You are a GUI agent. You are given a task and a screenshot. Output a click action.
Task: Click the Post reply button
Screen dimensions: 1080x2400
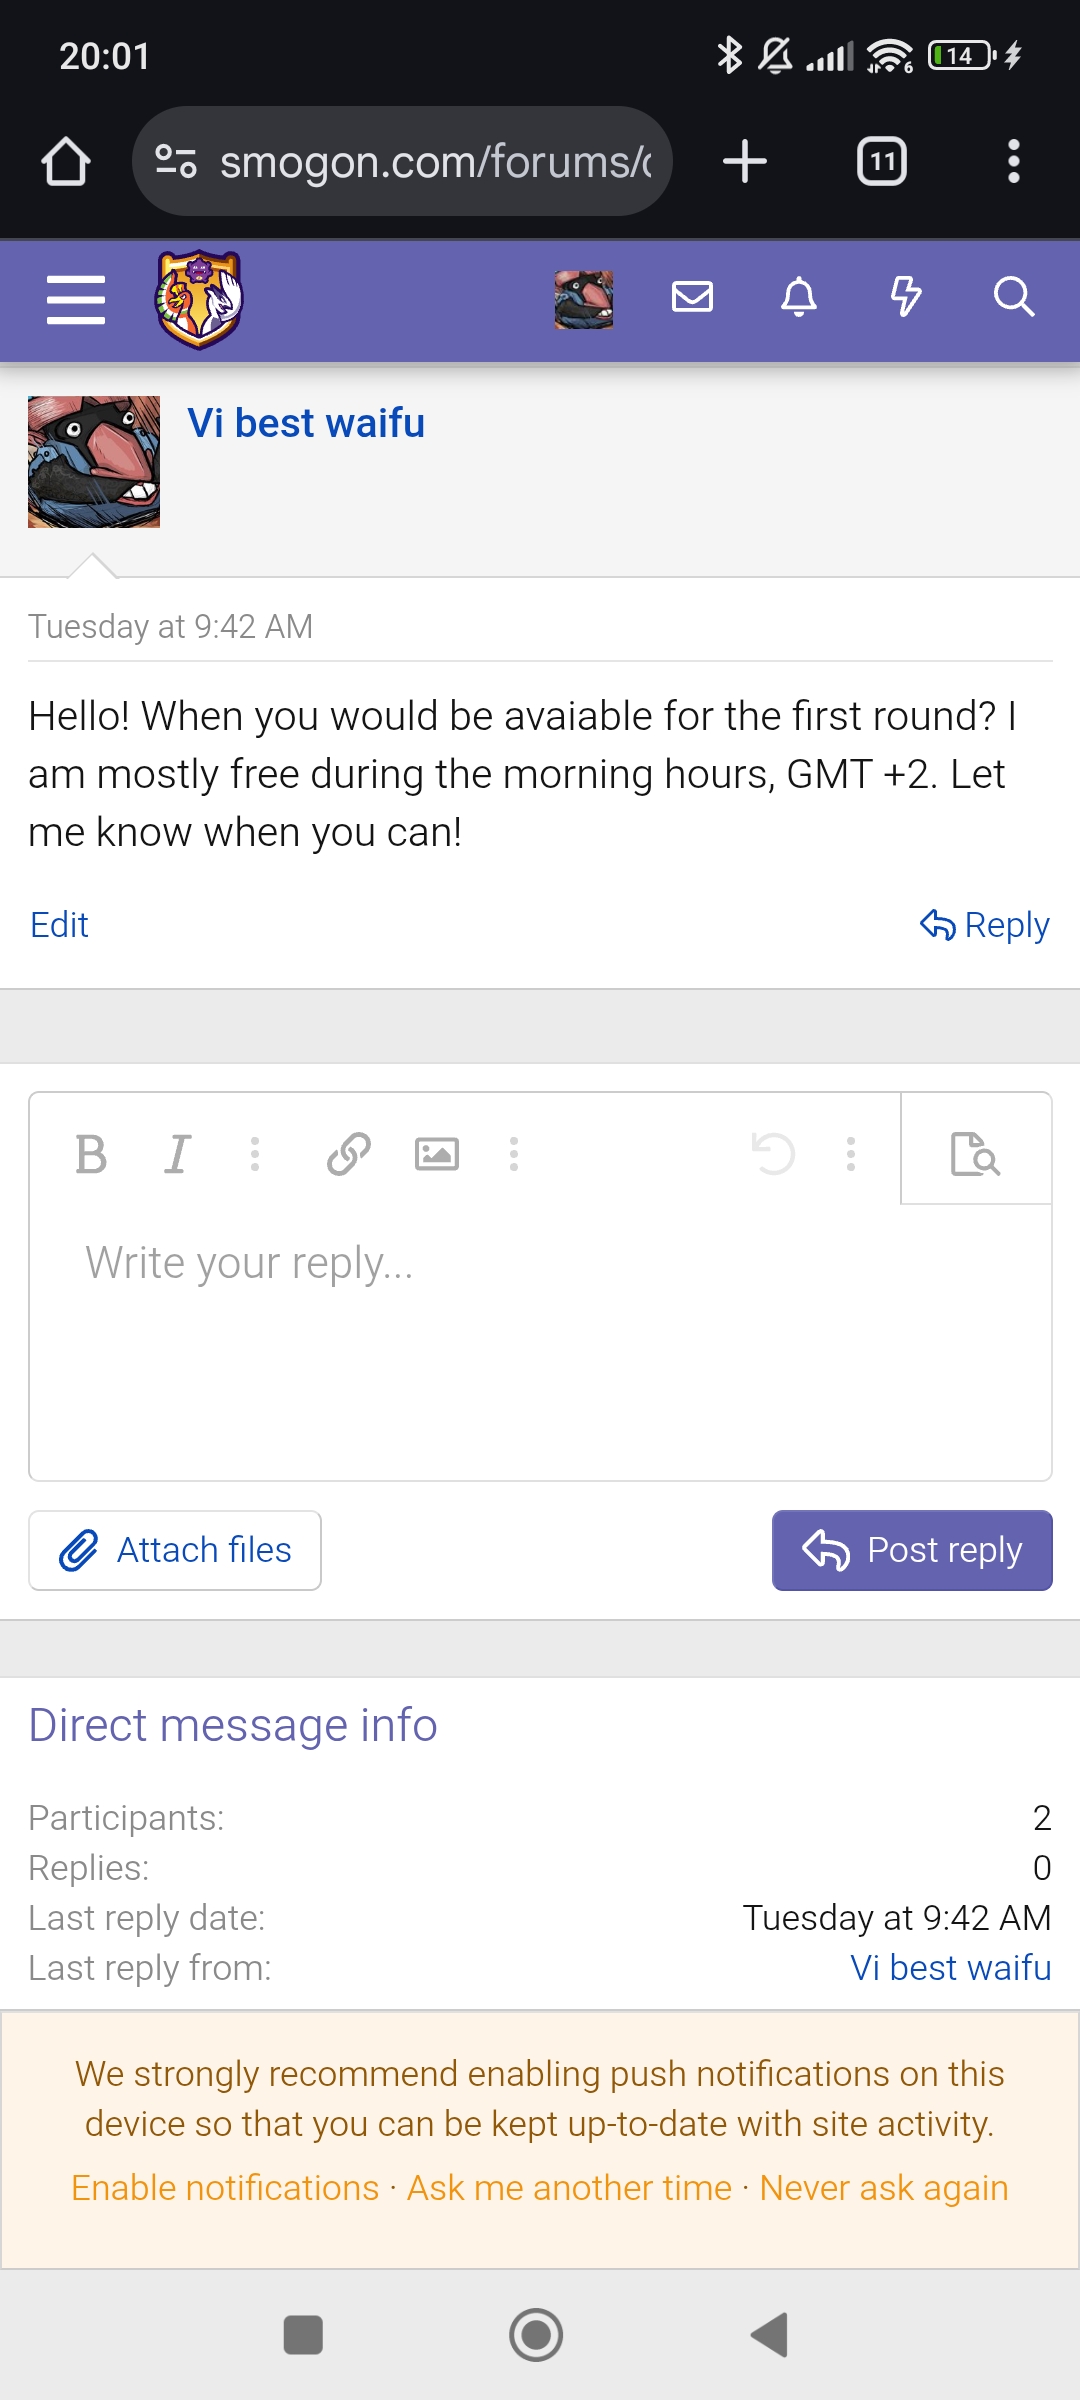[912, 1550]
